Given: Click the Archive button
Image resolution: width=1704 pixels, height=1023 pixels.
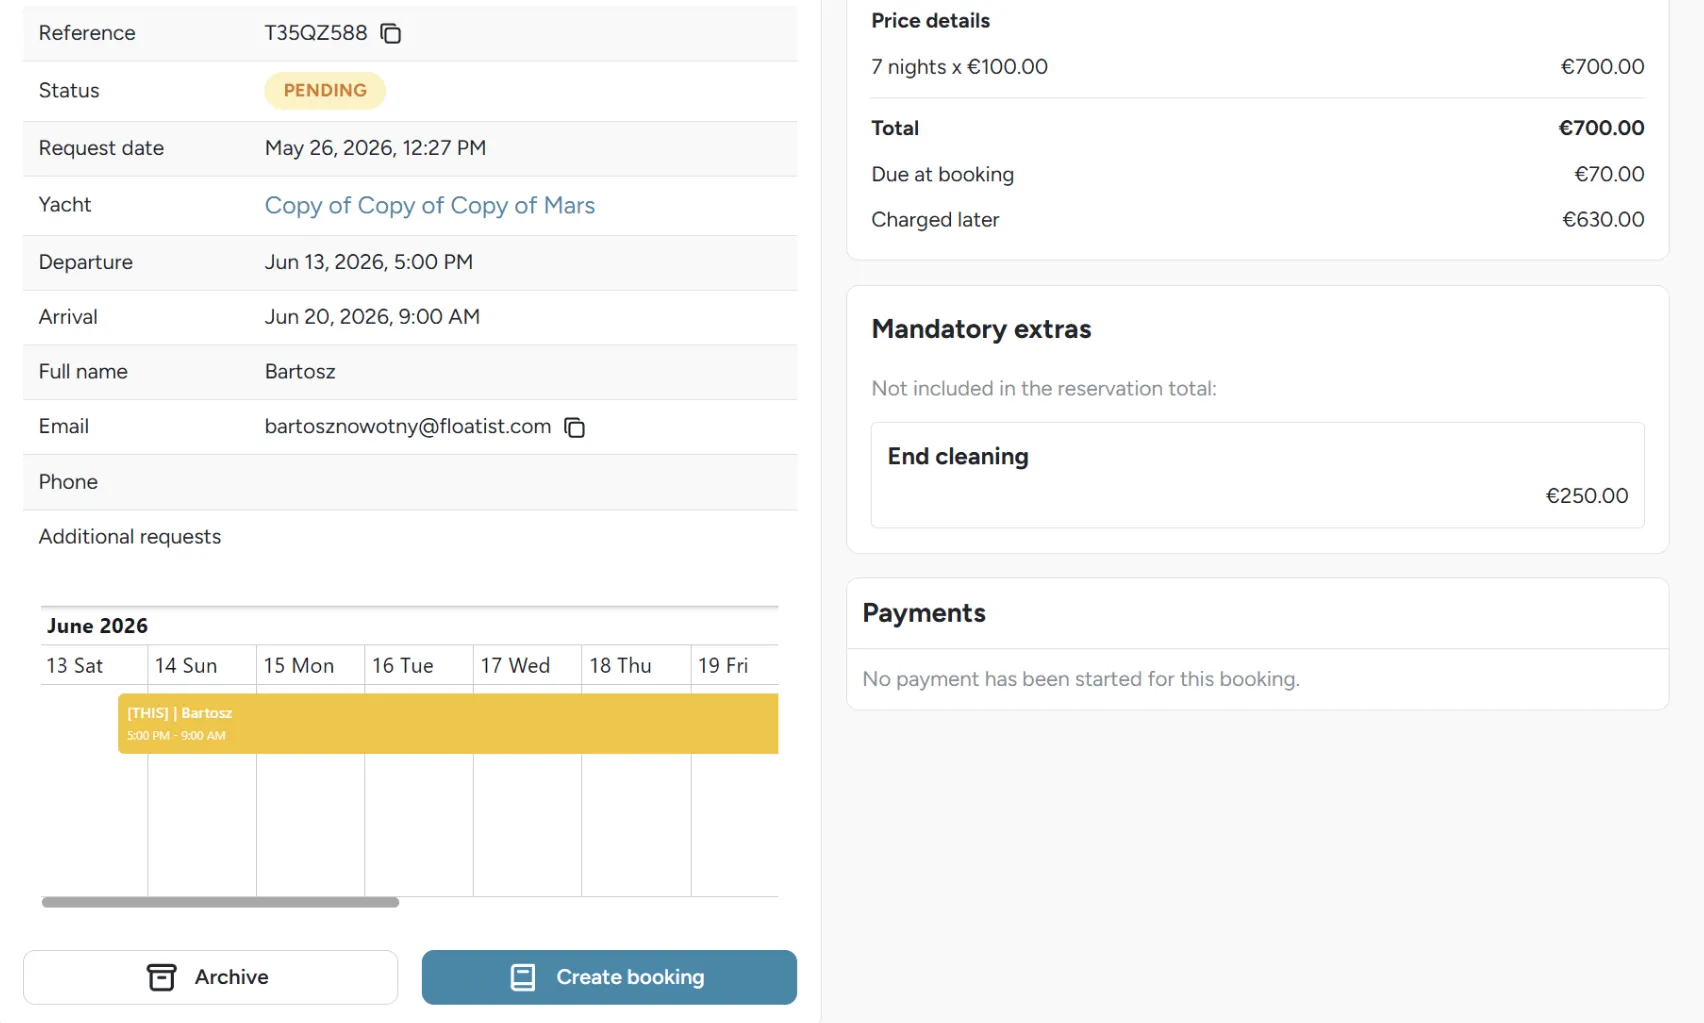Looking at the screenshot, I should click(210, 977).
